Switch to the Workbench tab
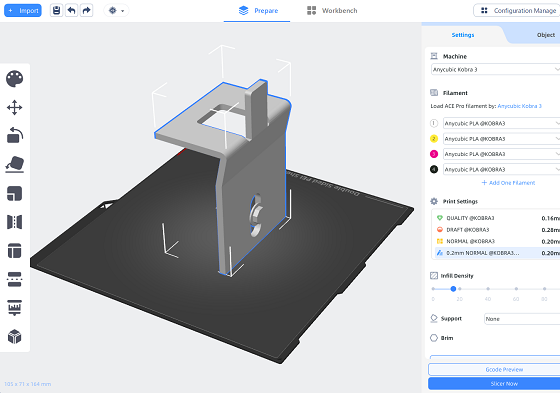Screen dimensions: 560x393 [x=332, y=11]
